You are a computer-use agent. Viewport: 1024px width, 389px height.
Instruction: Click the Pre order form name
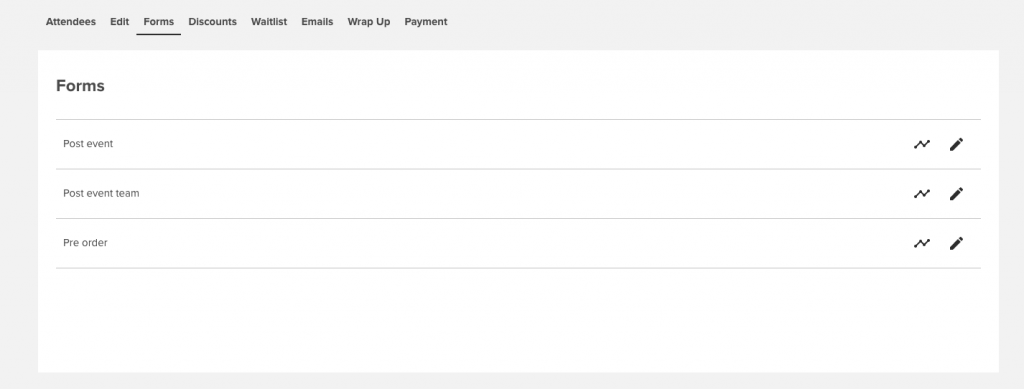tap(85, 243)
